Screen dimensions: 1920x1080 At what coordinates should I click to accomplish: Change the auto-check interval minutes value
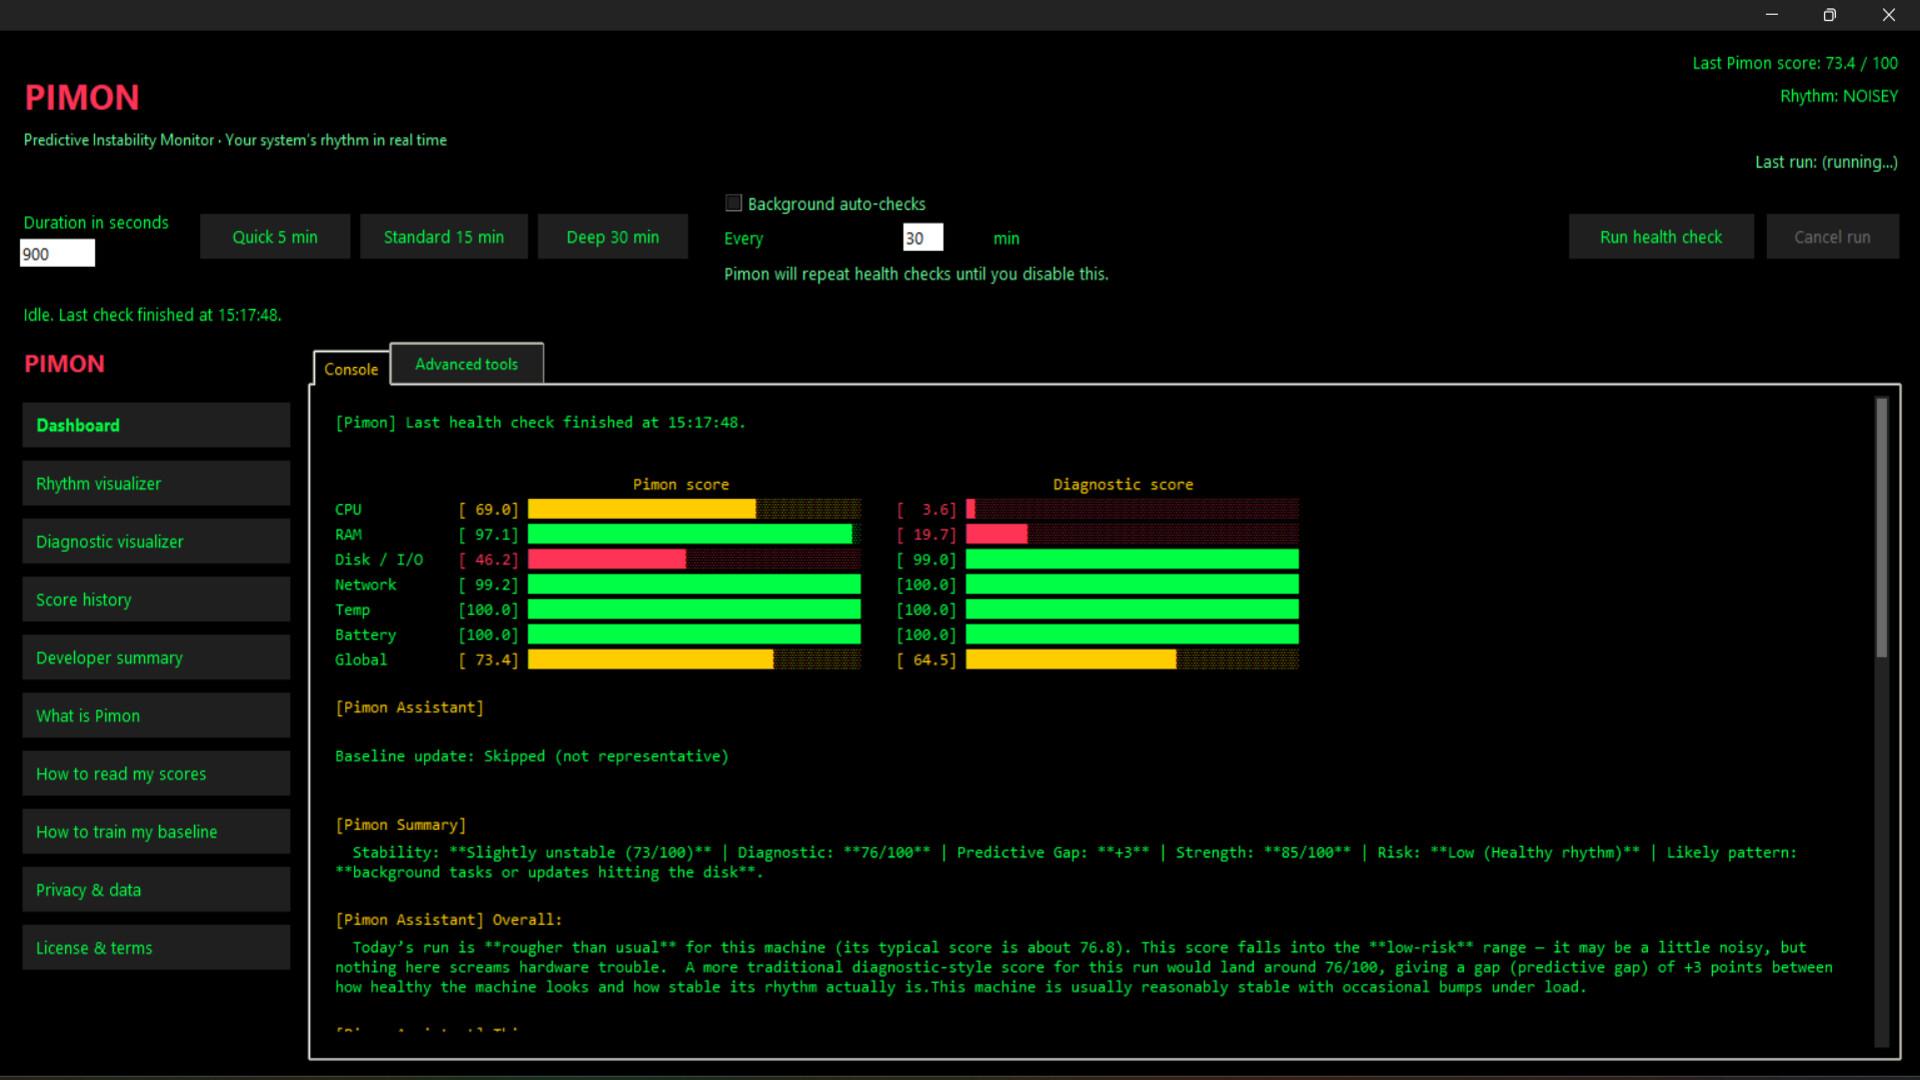(920, 237)
